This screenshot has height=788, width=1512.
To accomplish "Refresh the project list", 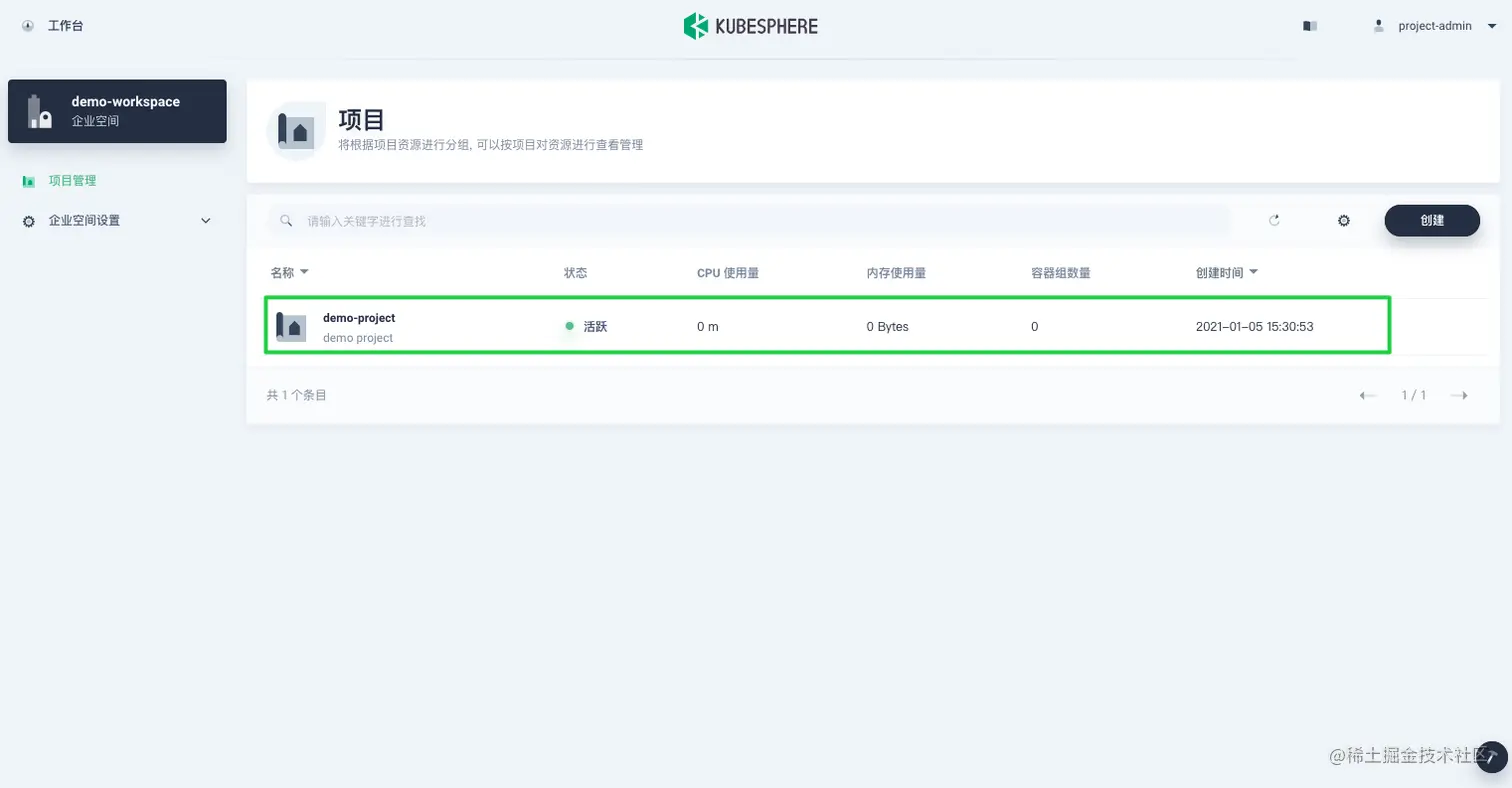I will pos(1274,221).
